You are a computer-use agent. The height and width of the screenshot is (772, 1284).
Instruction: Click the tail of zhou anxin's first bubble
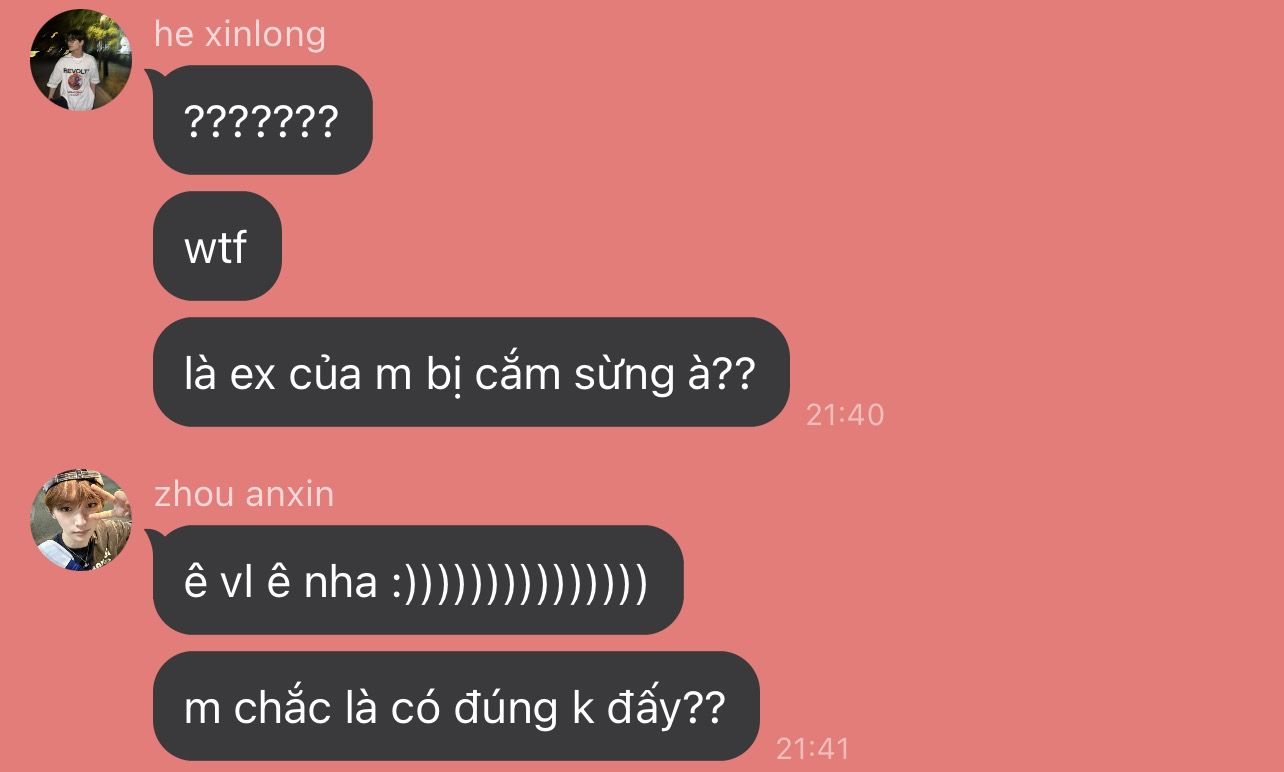tap(153, 537)
